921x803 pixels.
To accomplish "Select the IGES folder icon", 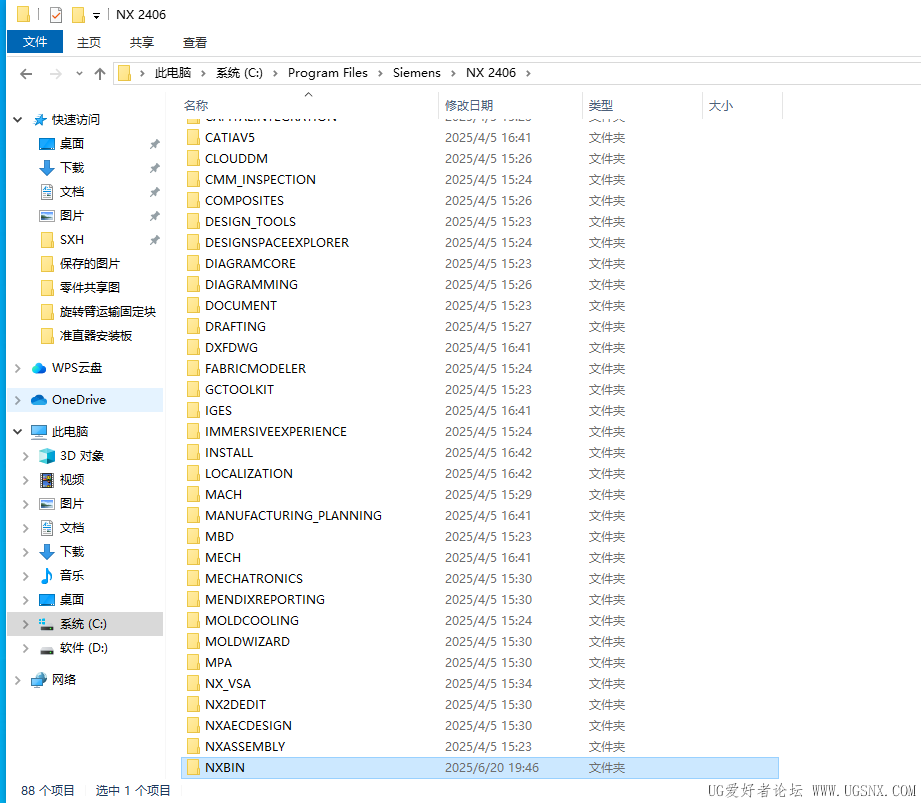I will pyautogui.click(x=193, y=411).
